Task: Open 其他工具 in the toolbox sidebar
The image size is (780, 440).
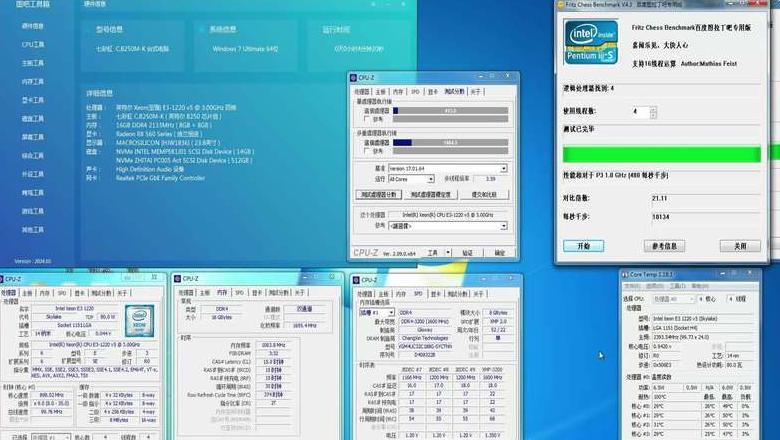Action: (33, 230)
